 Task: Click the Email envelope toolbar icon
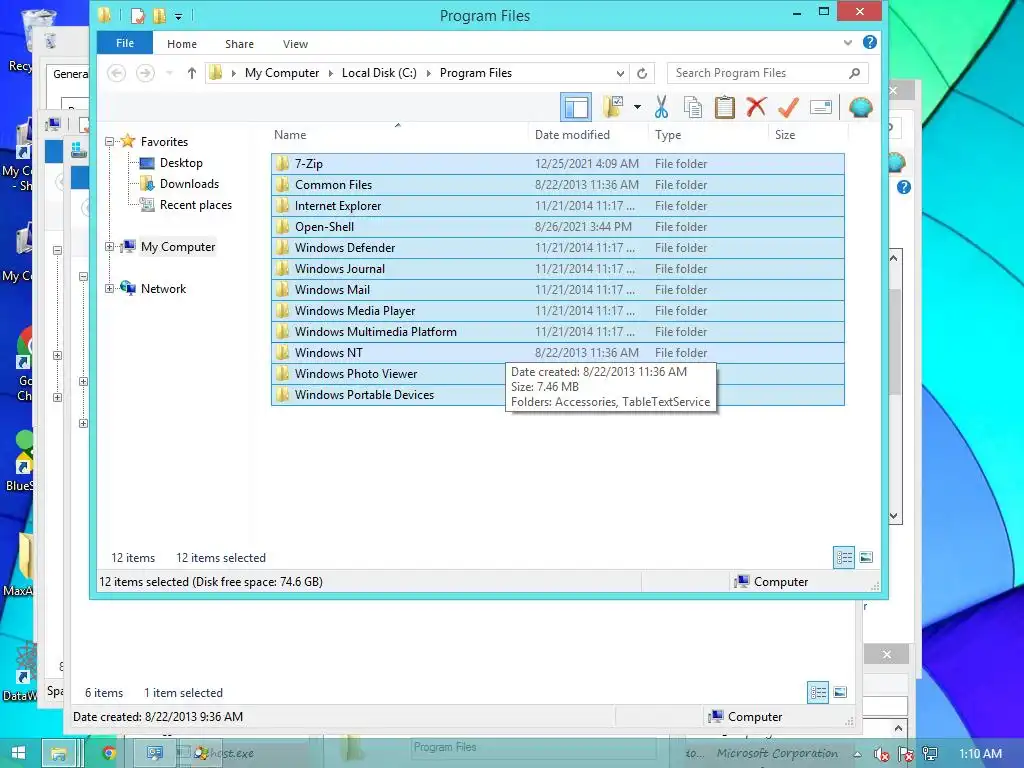[x=821, y=107]
